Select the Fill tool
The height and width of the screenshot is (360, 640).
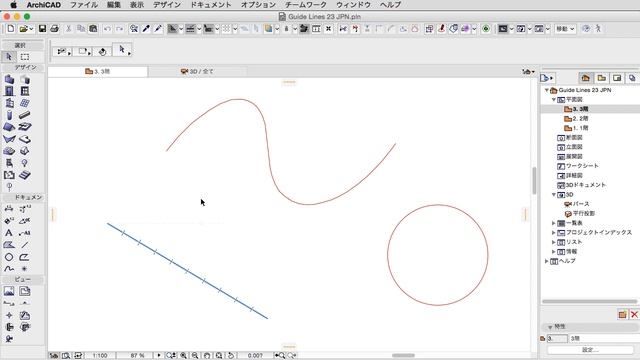9,245
